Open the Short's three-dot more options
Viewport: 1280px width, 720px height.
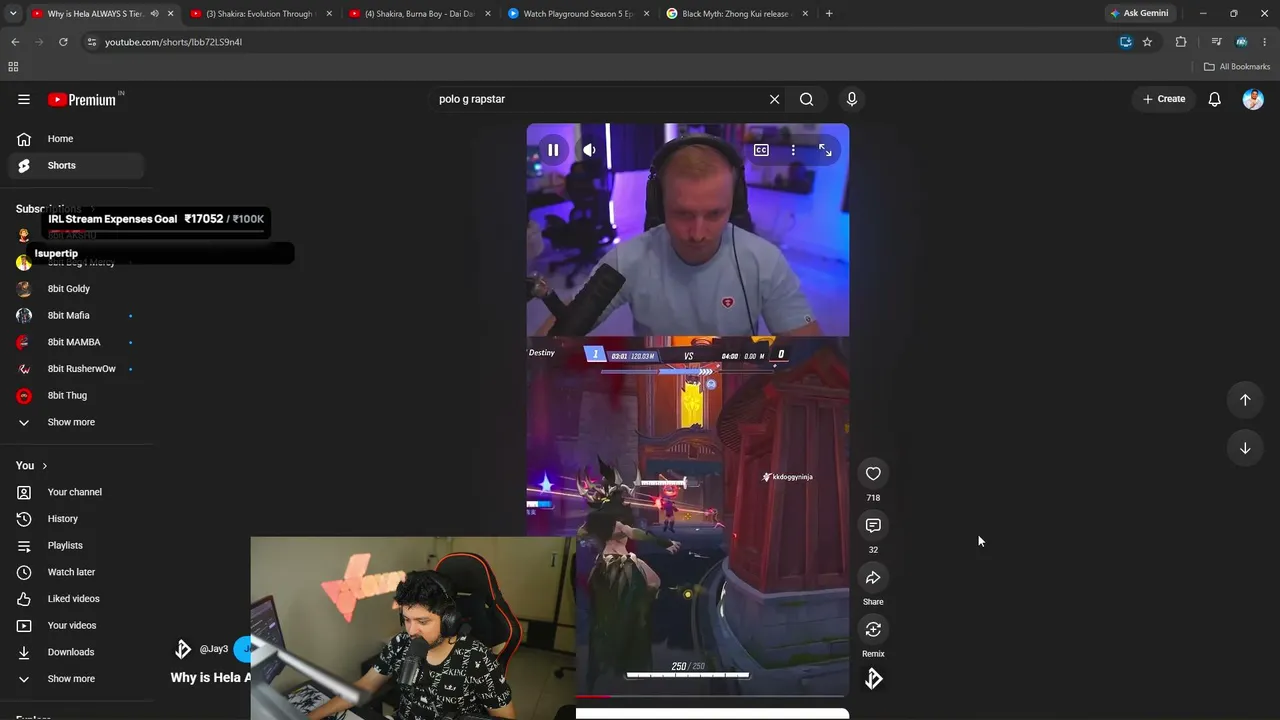coord(793,150)
